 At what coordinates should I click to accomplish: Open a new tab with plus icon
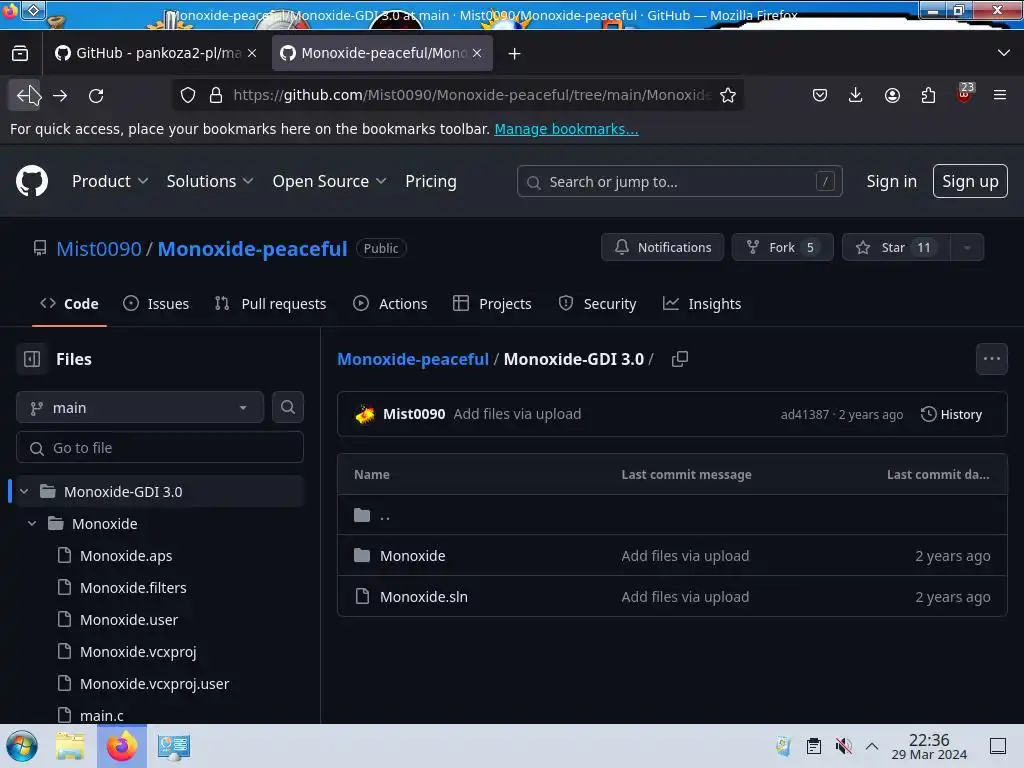pyautogui.click(x=514, y=54)
